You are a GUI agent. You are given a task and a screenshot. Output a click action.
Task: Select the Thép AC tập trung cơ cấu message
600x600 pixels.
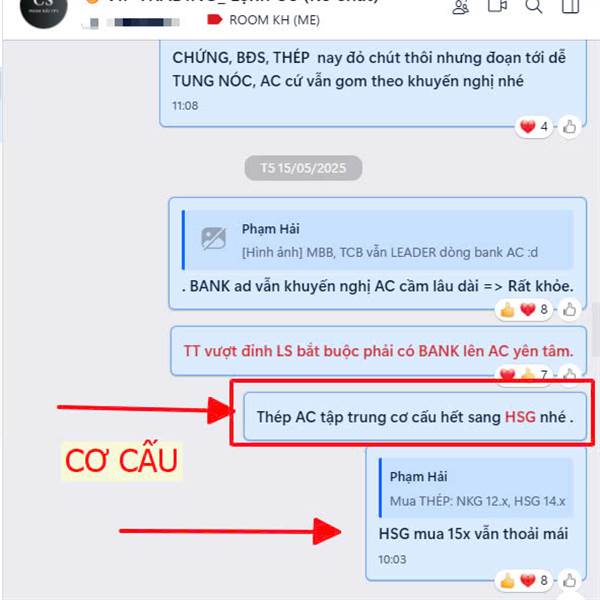pos(415,417)
